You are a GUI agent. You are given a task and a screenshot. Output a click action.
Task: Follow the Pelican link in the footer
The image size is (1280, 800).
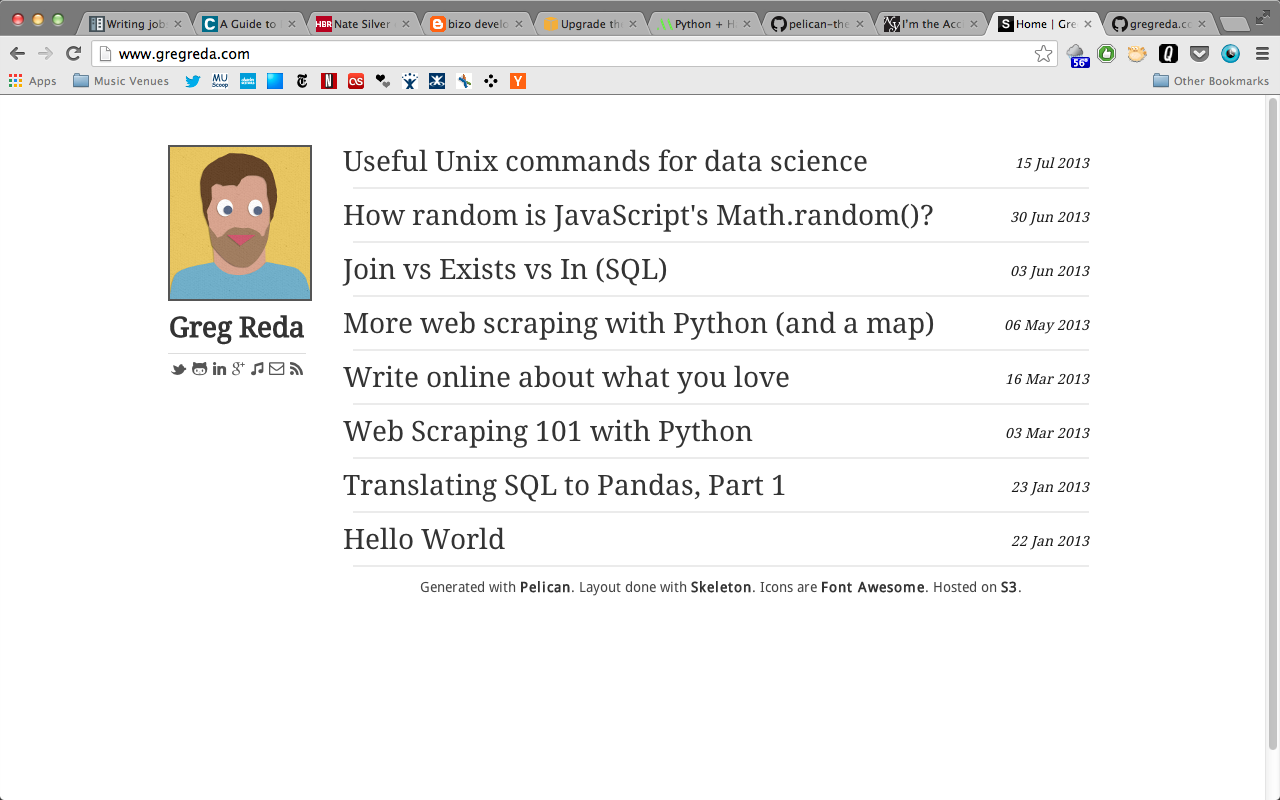pyautogui.click(x=545, y=588)
